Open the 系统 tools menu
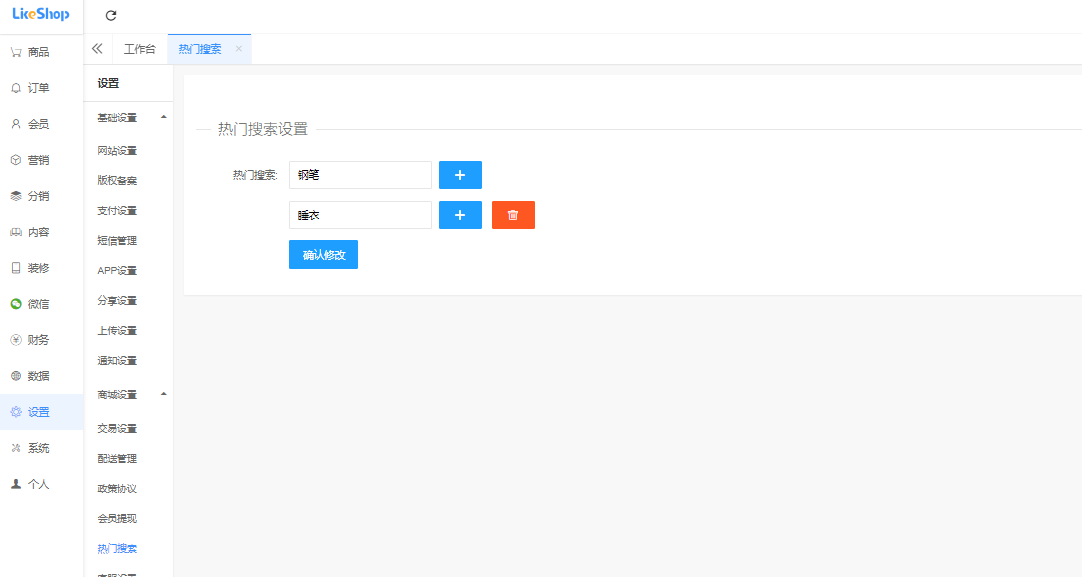Screen dimensions: 1082x577 pos(41,448)
